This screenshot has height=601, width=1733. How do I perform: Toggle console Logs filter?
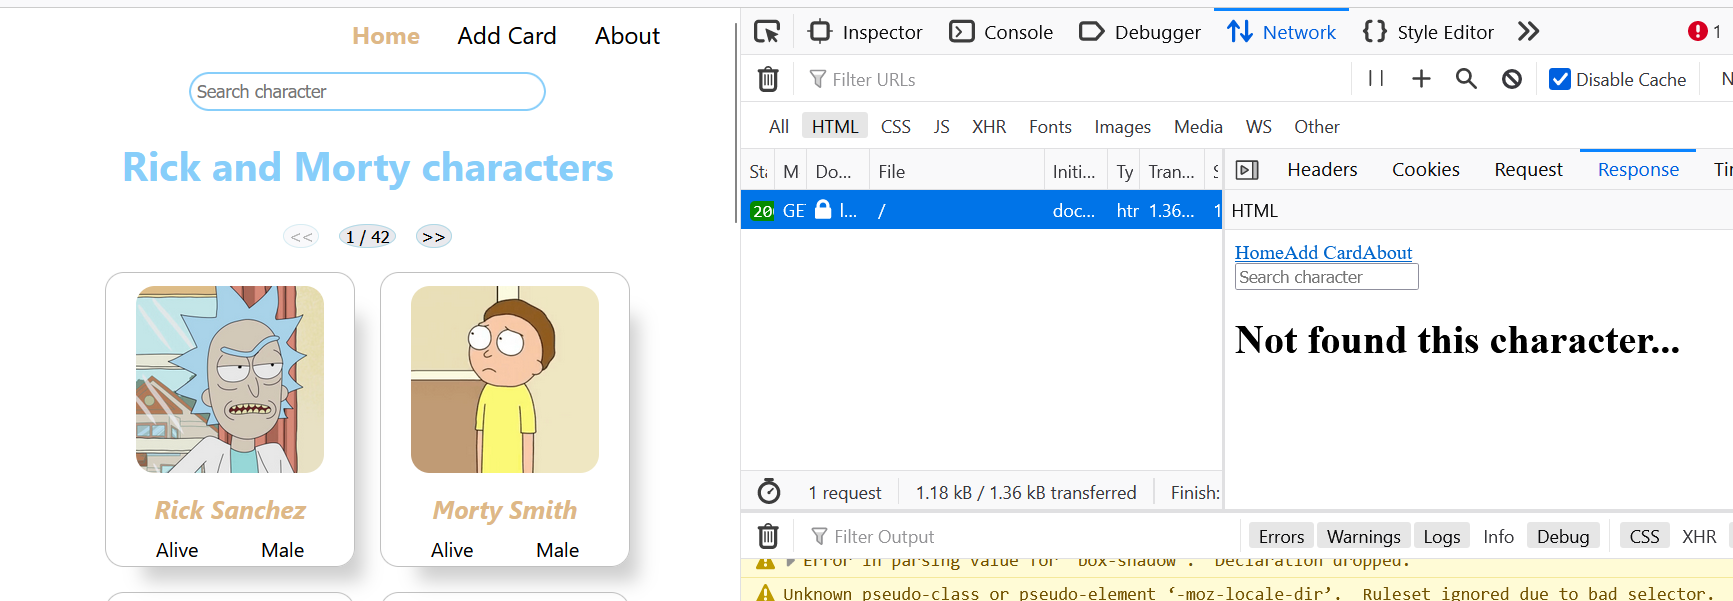(1442, 537)
